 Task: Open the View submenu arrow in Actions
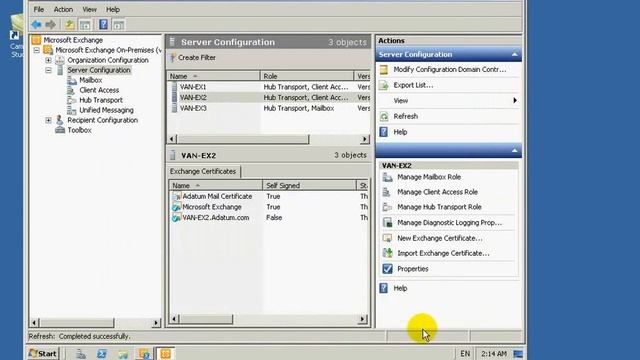tap(515, 100)
